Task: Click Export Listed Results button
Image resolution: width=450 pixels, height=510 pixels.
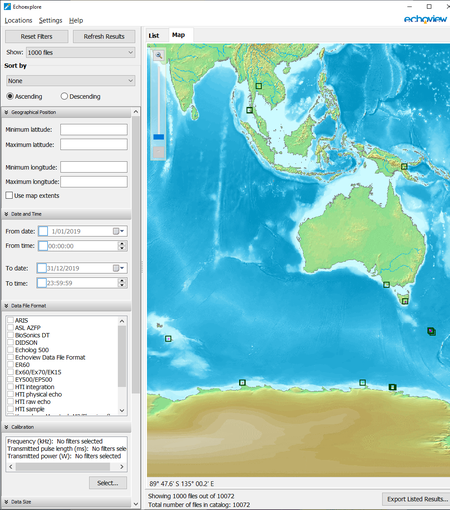Action: tap(417, 499)
